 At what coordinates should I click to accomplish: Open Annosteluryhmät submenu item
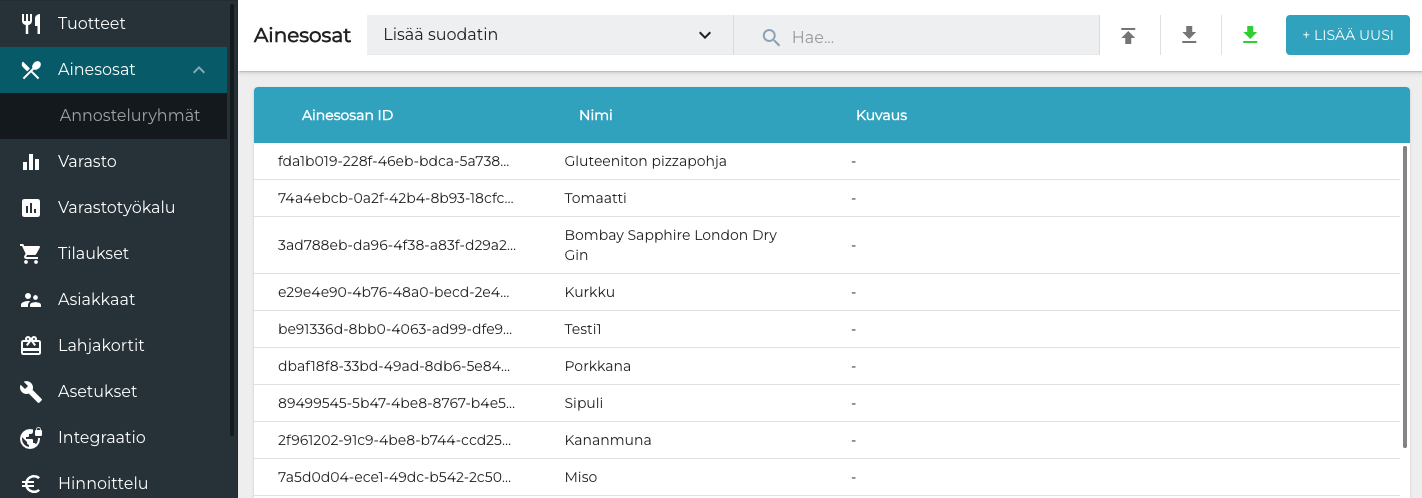tap(130, 116)
